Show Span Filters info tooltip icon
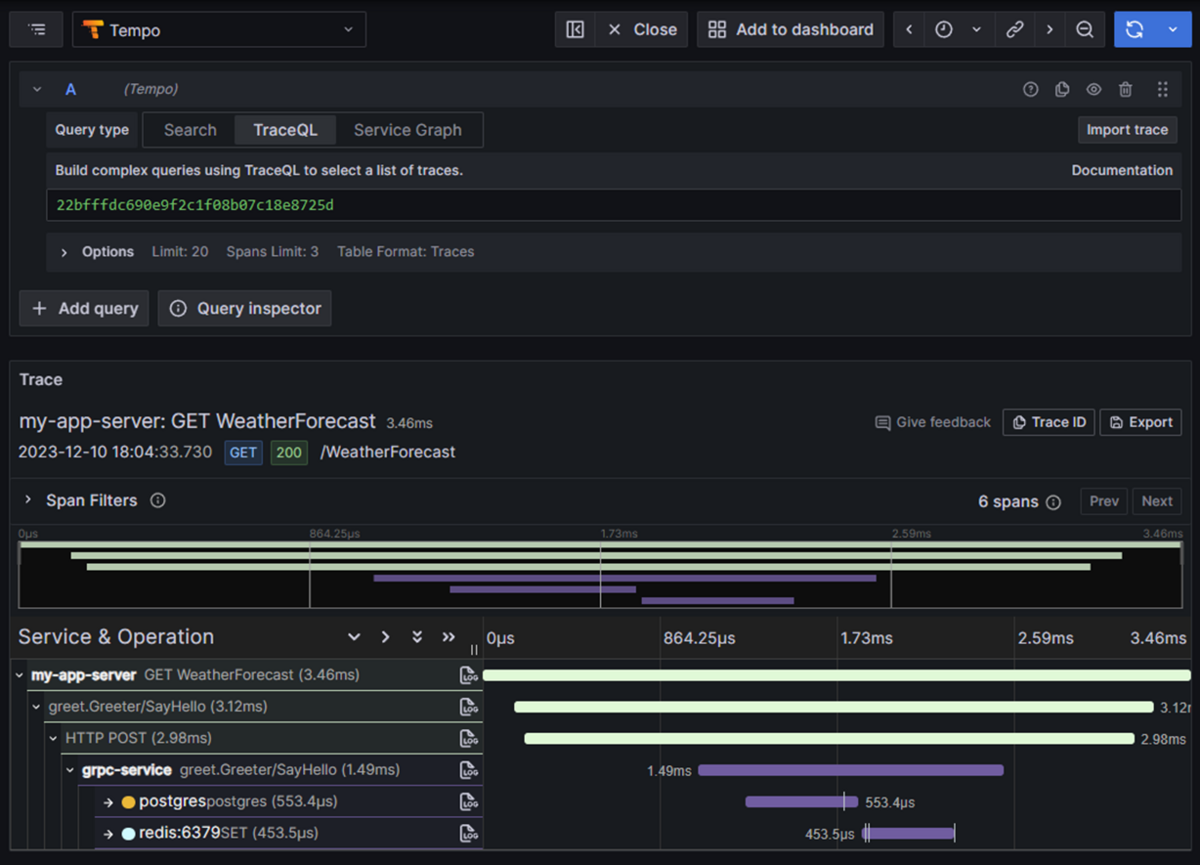Image resolution: width=1200 pixels, height=865 pixels. coord(157,500)
